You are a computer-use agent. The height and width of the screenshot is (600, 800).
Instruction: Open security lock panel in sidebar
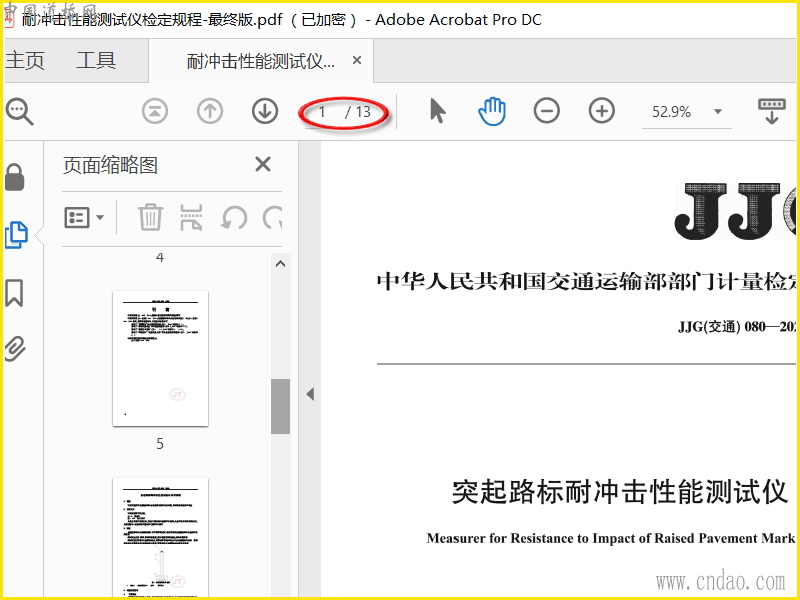click(x=15, y=177)
